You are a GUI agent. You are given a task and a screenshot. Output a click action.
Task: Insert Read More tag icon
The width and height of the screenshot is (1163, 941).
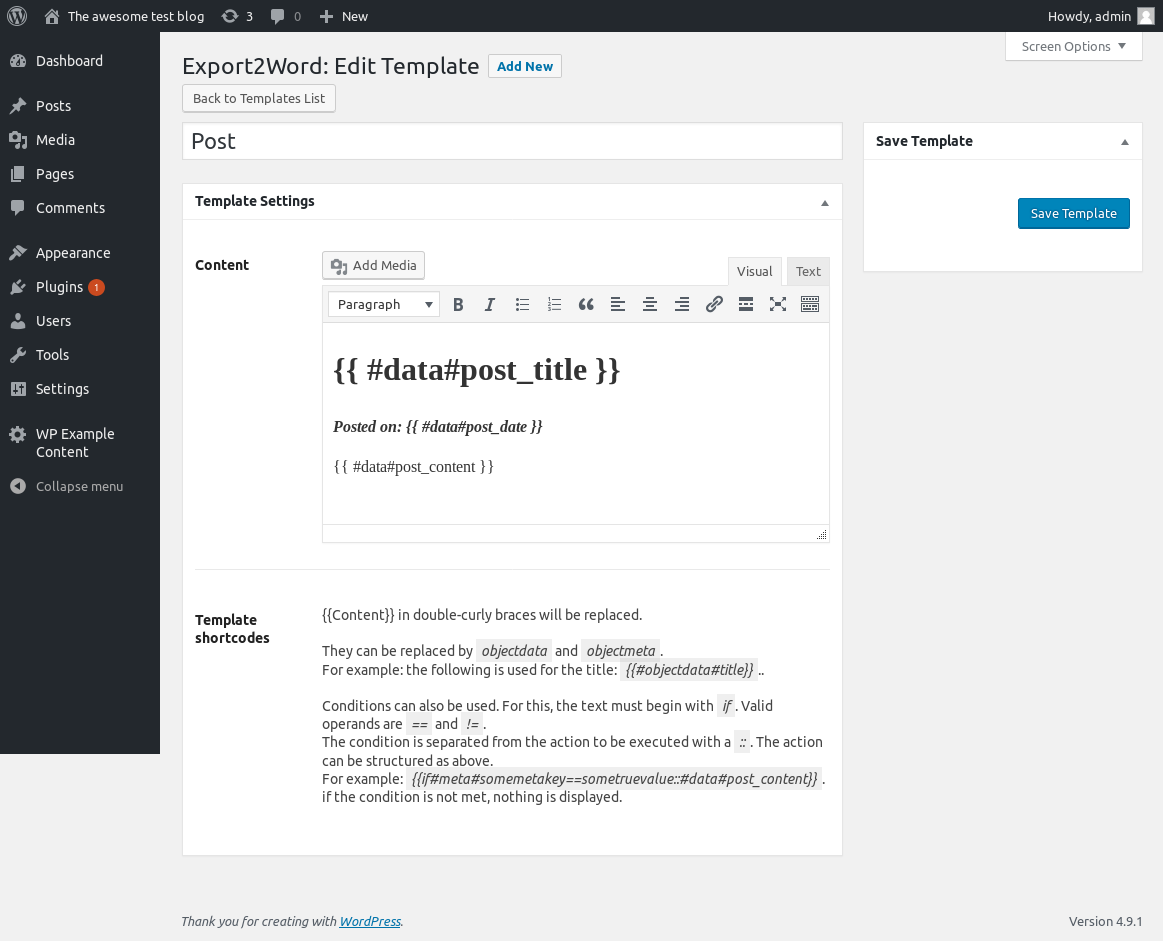[746, 305]
